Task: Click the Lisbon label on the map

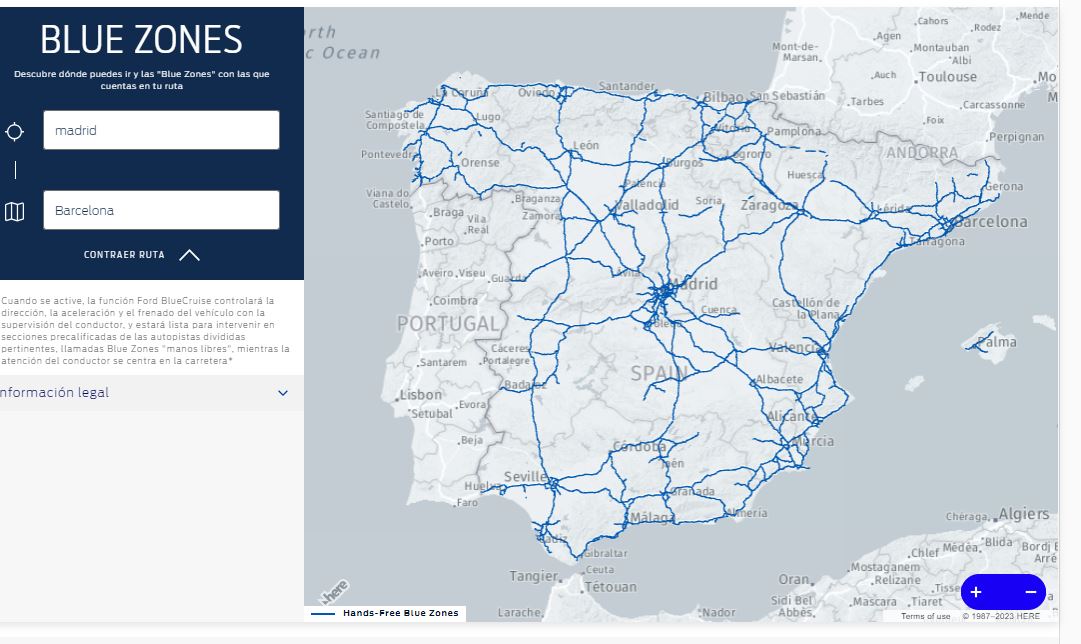Action: [x=421, y=395]
